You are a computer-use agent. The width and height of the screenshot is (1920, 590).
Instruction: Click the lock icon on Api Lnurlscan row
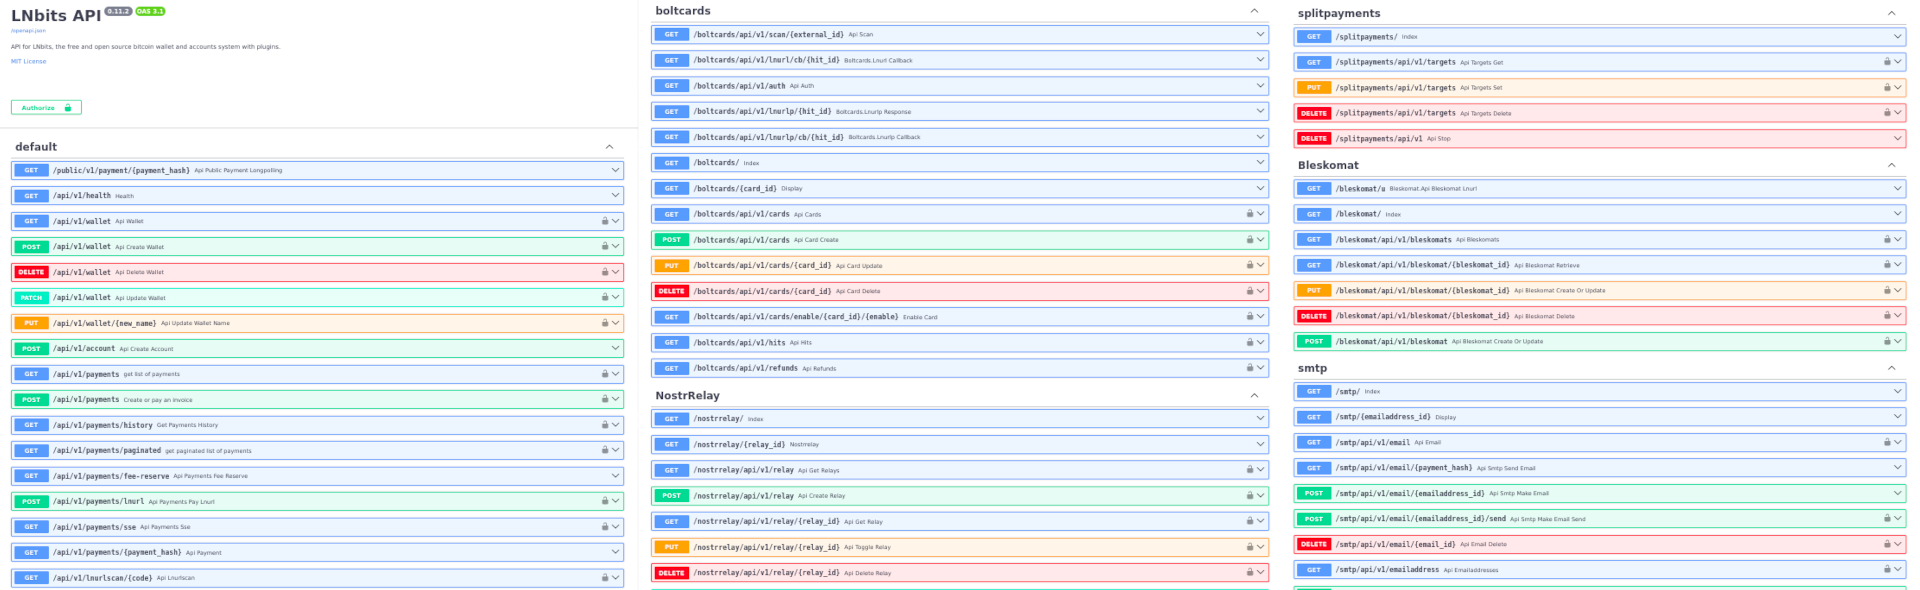click(605, 578)
